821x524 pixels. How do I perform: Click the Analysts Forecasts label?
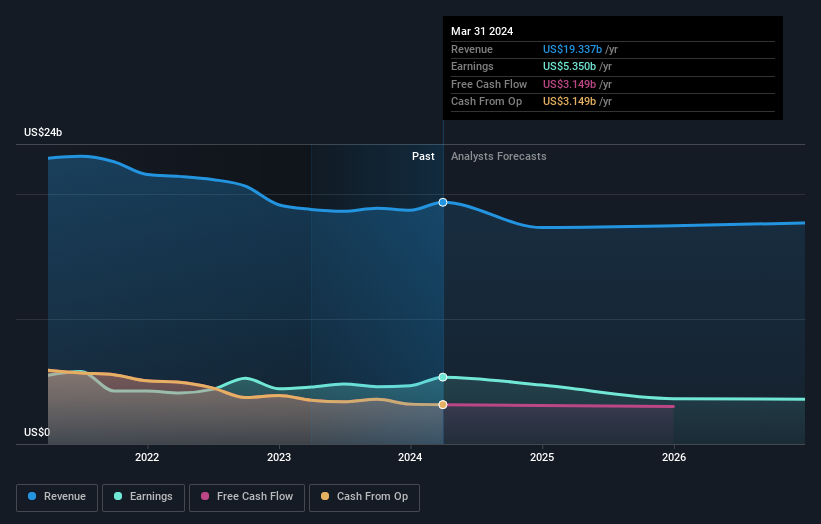[x=498, y=157]
